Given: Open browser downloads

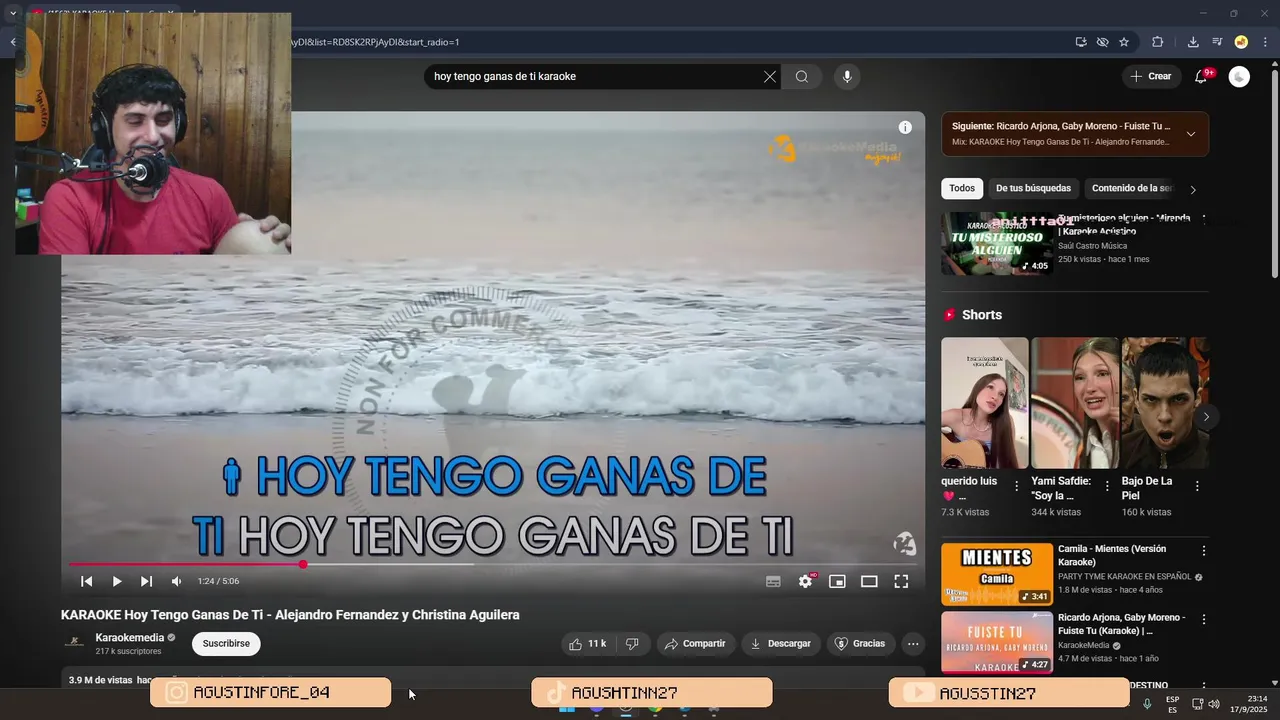Looking at the screenshot, I should pos(1193,42).
